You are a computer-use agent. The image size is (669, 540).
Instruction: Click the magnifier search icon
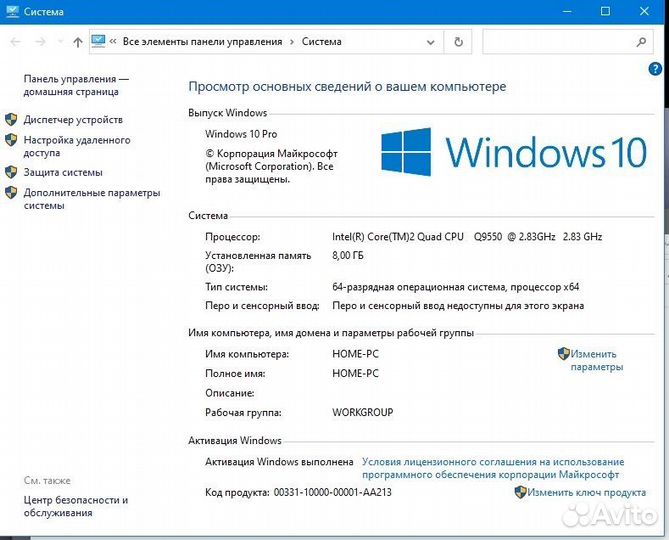pyautogui.click(x=641, y=42)
